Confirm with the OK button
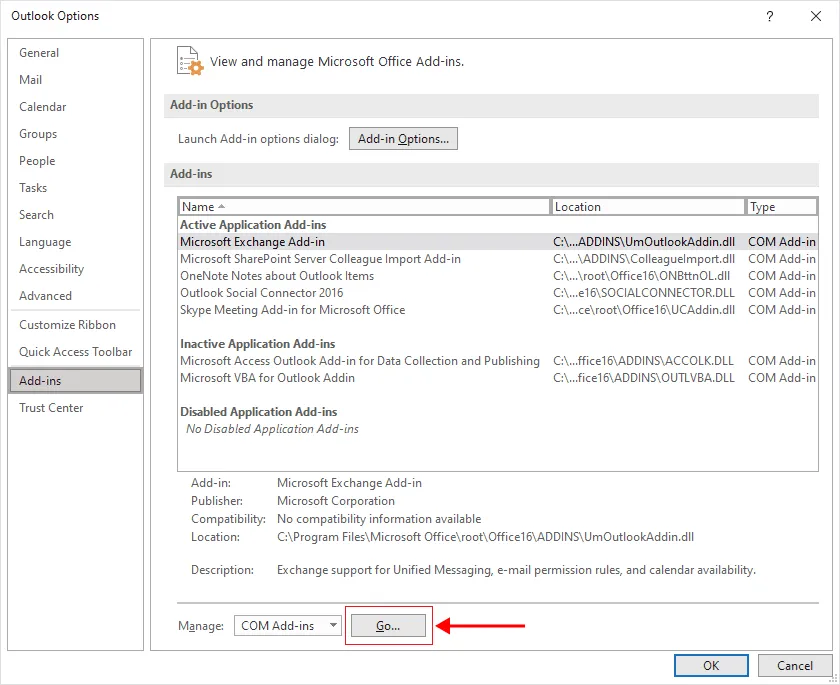 [711, 666]
